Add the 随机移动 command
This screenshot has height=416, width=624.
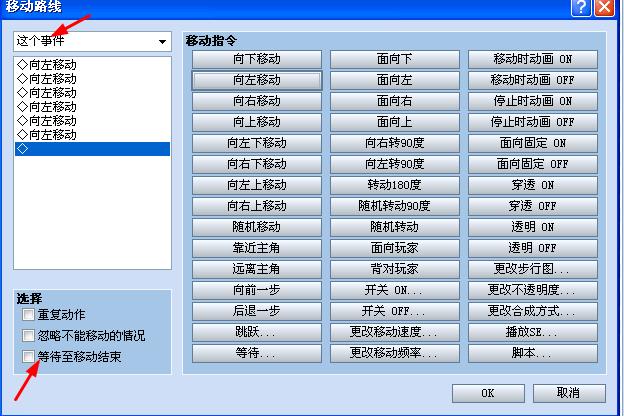pyautogui.click(x=257, y=227)
